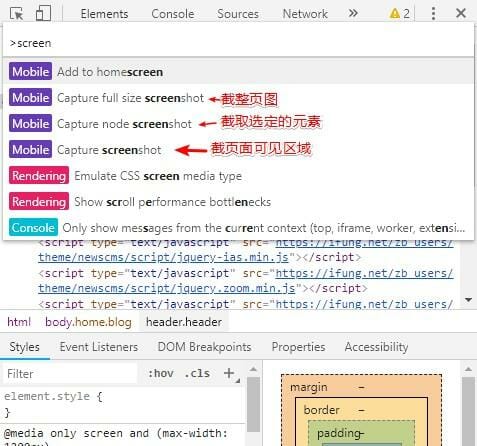The width and height of the screenshot is (477, 446).
Task: Click the header.header breadcrumb
Action: tap(184, 322)
